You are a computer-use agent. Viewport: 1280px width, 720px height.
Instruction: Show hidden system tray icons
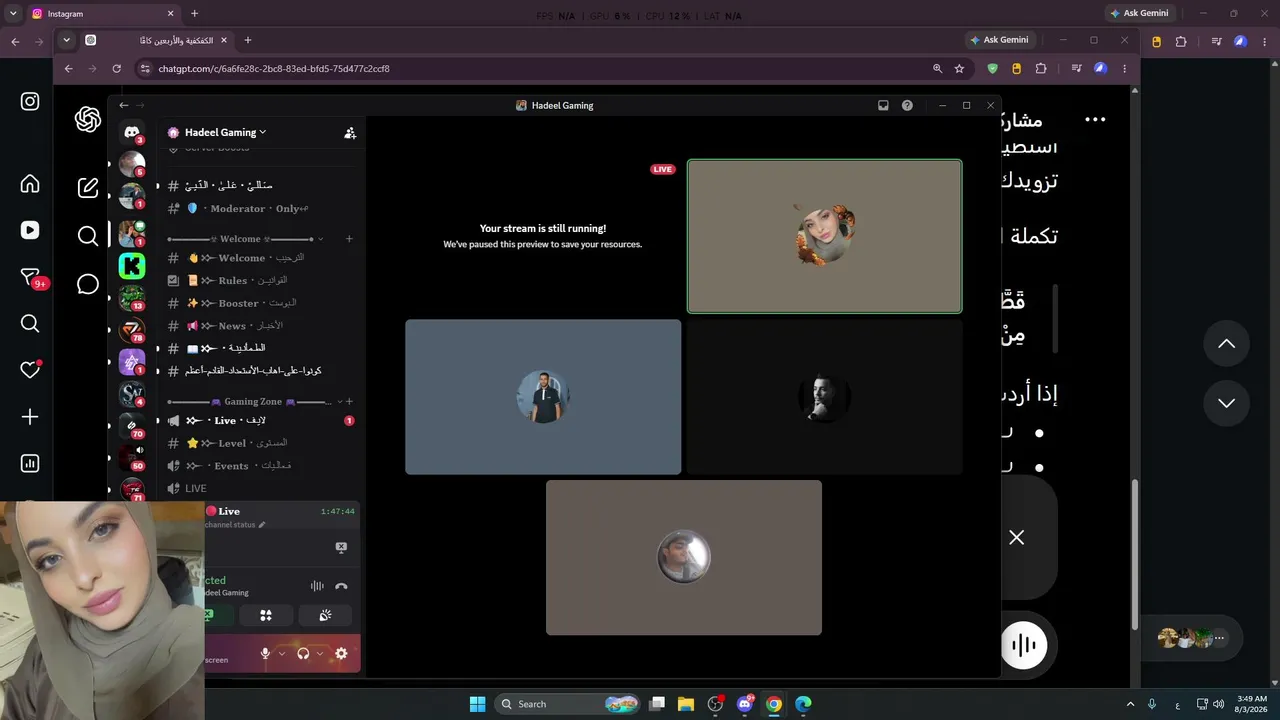click(x=1131, y=704)
